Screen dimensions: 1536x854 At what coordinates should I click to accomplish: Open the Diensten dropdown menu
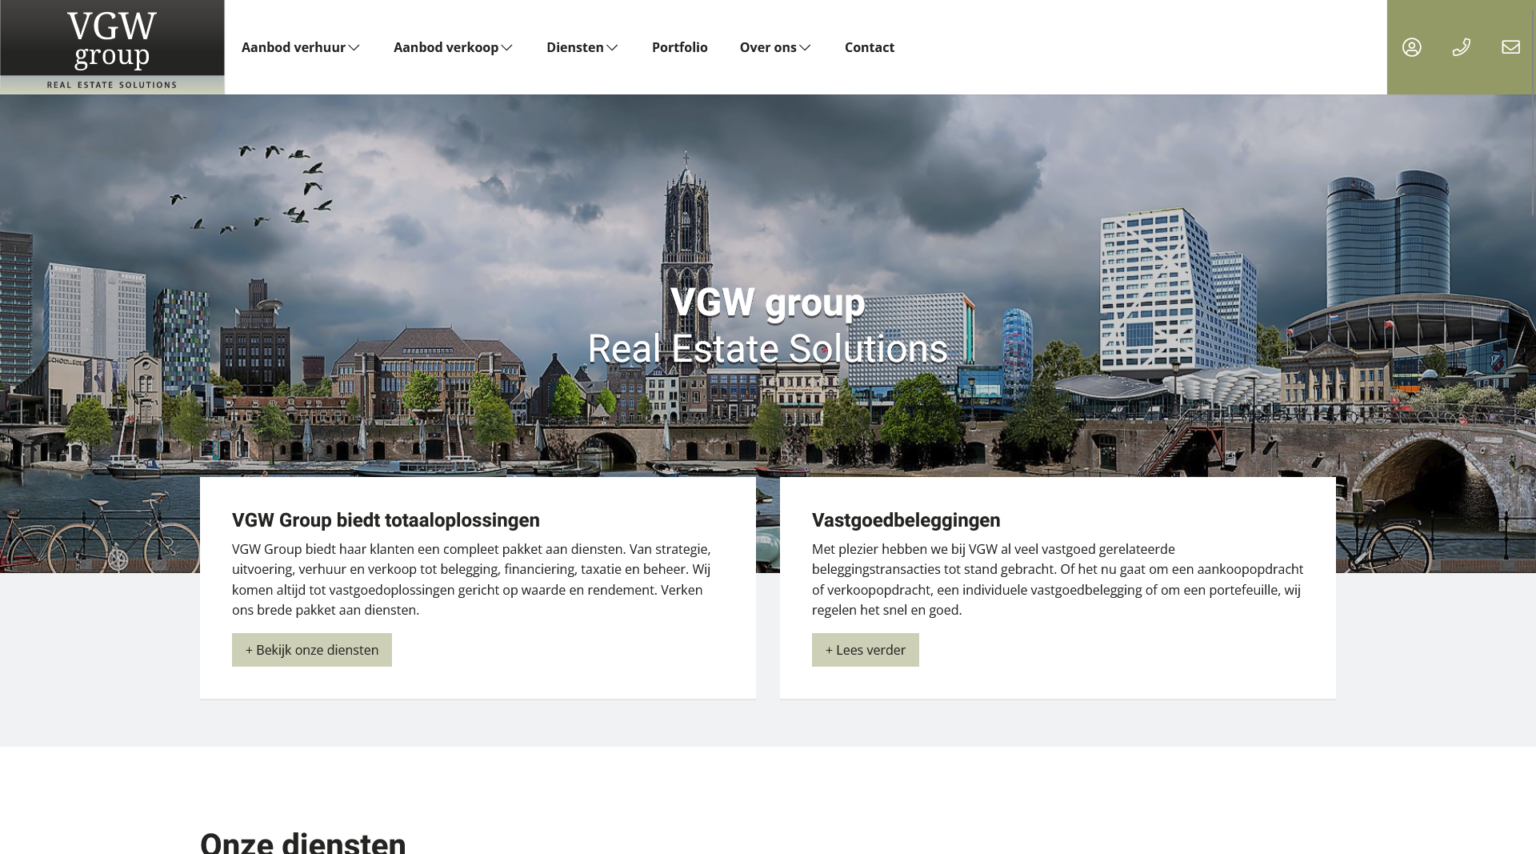[582, 47]
